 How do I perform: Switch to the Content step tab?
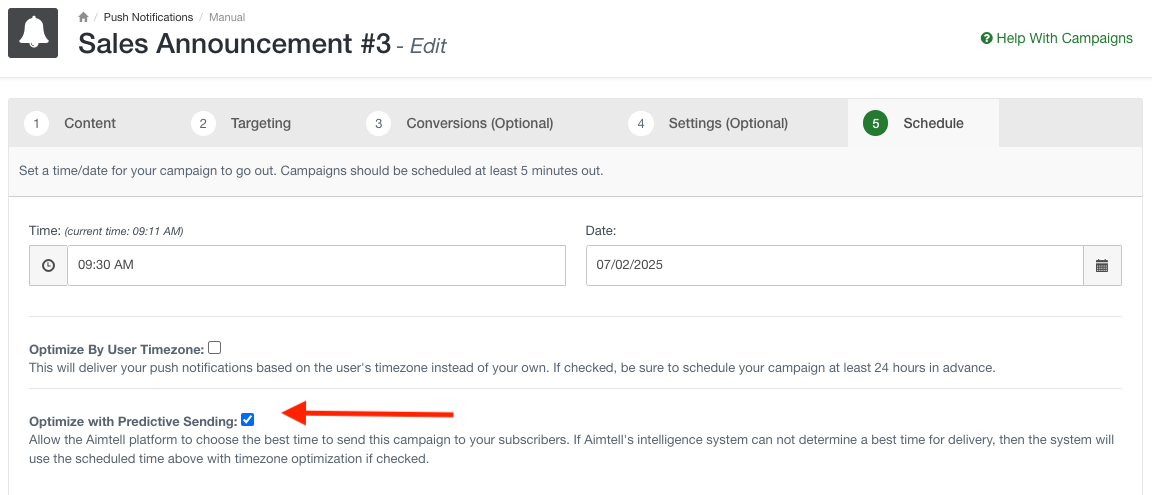point(89,124)
